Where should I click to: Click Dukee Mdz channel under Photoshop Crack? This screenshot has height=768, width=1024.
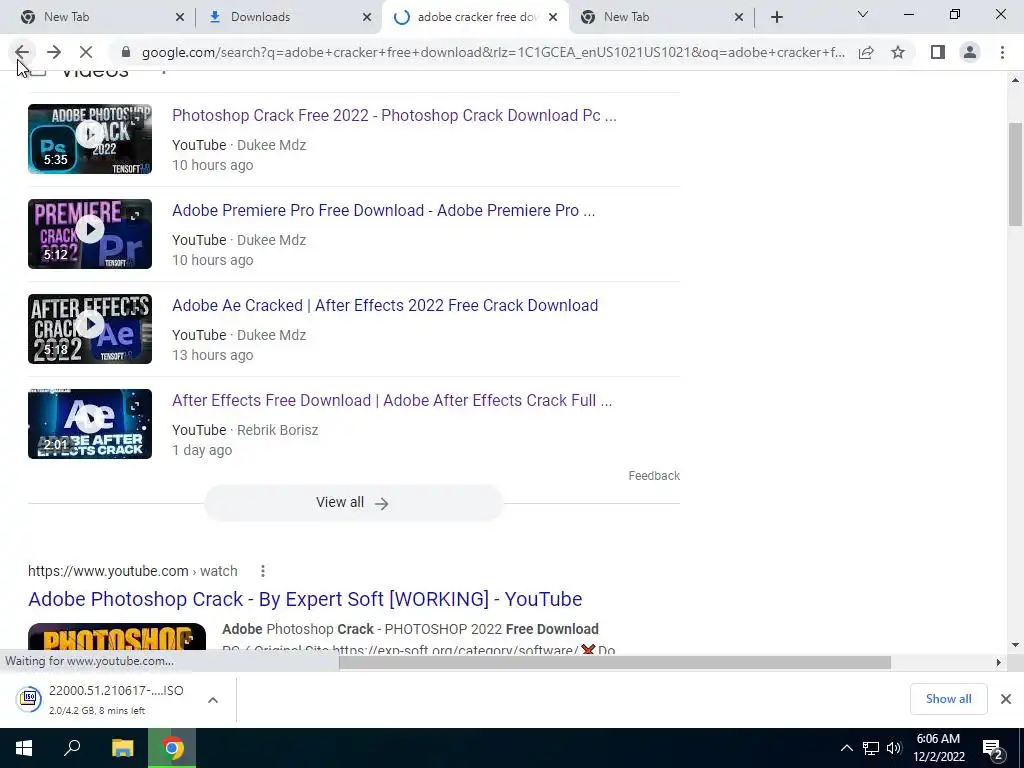click(271, 145)
